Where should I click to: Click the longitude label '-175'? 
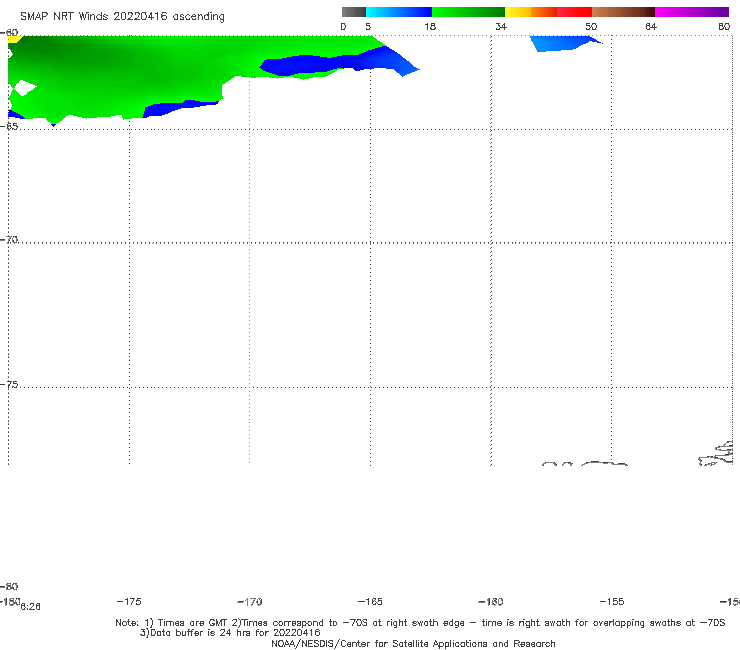coord(129,602)
